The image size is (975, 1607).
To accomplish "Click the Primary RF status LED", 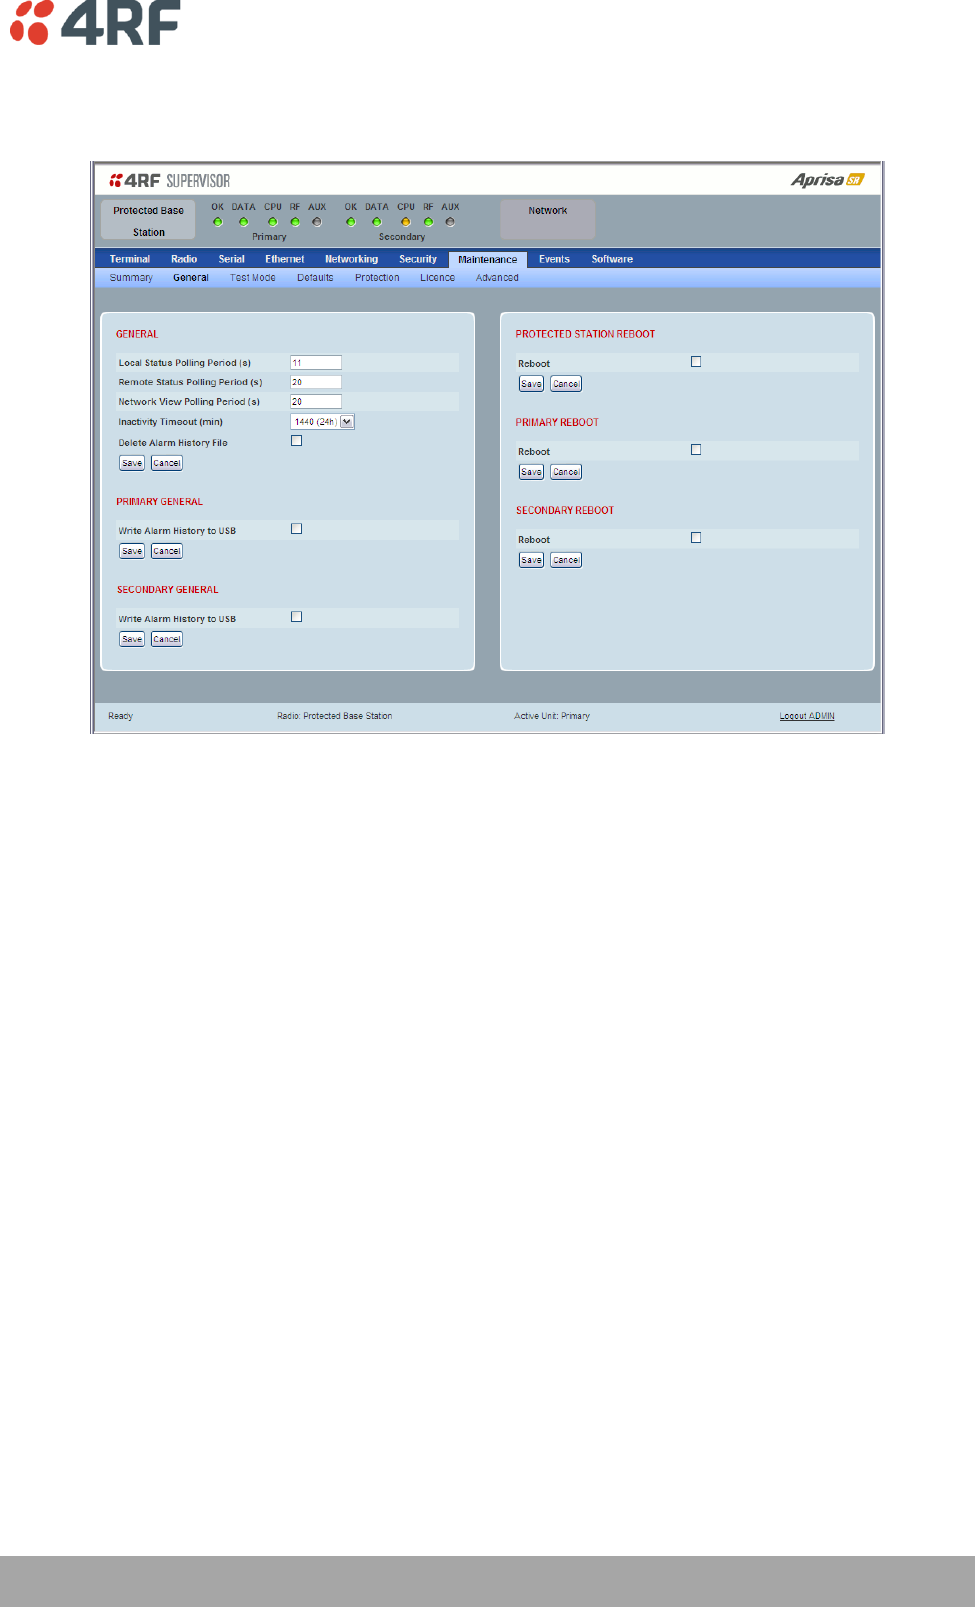I will point(295,222).
